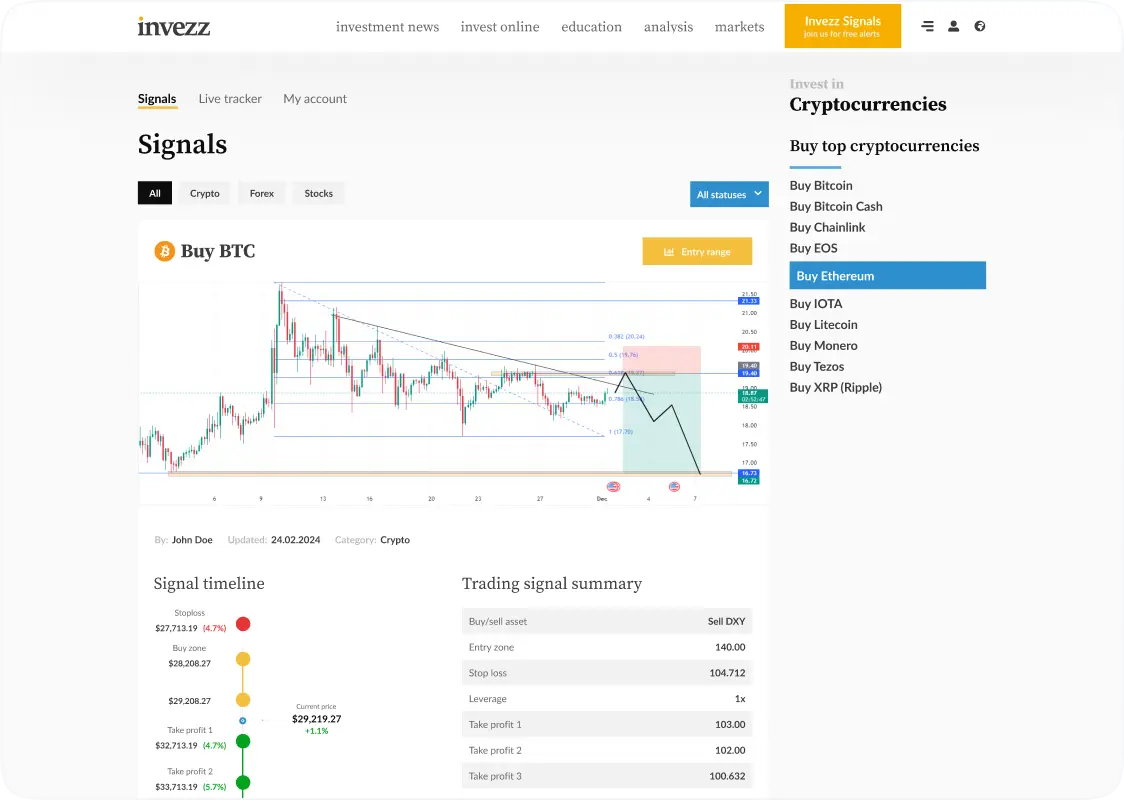The height and width of the screenshot is (800, 1124).
Task: Click the Crypto category value
Action: (x=395, y=540)
